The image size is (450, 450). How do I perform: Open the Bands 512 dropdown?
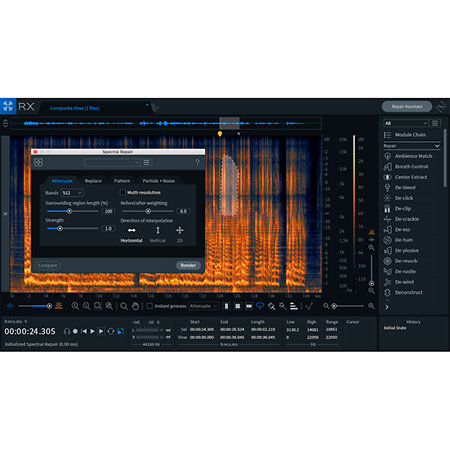[x=72, y=193]
